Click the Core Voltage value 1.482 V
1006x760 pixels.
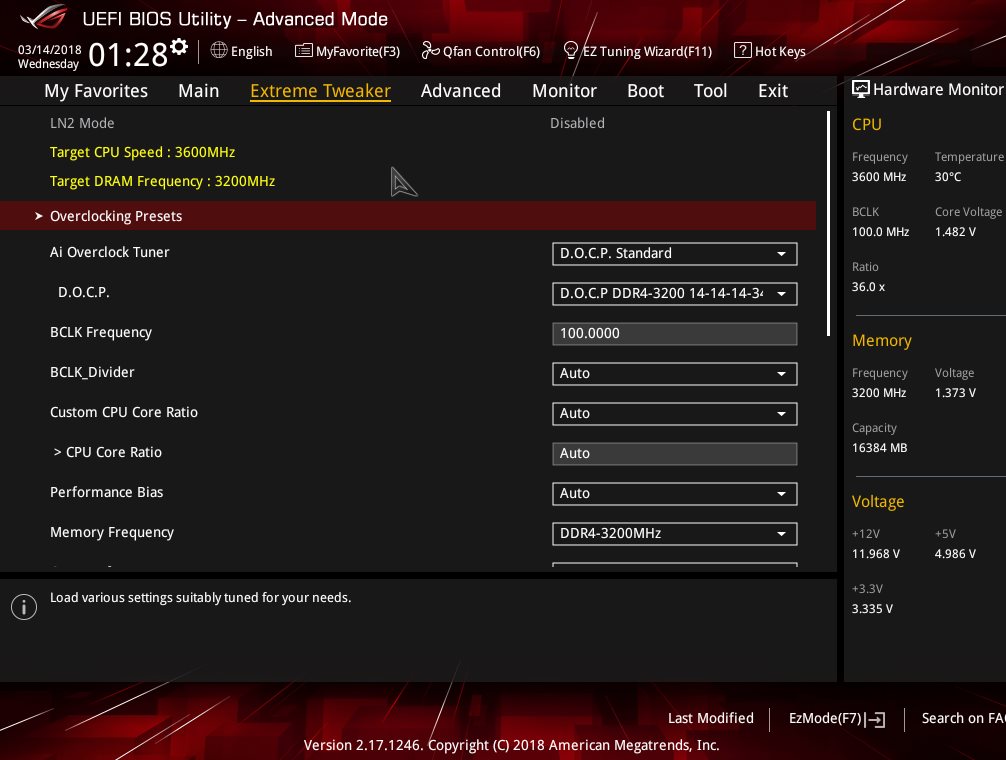[955, 232]
